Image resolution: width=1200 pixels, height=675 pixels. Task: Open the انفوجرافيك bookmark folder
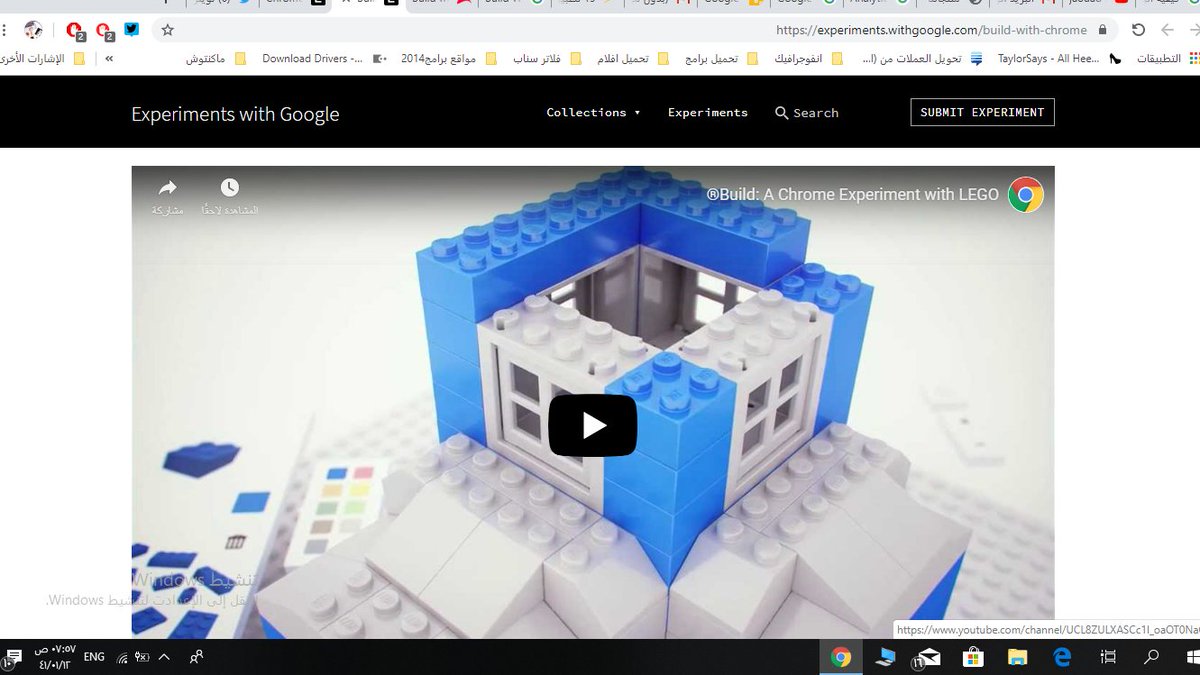[x=809, y=59]
